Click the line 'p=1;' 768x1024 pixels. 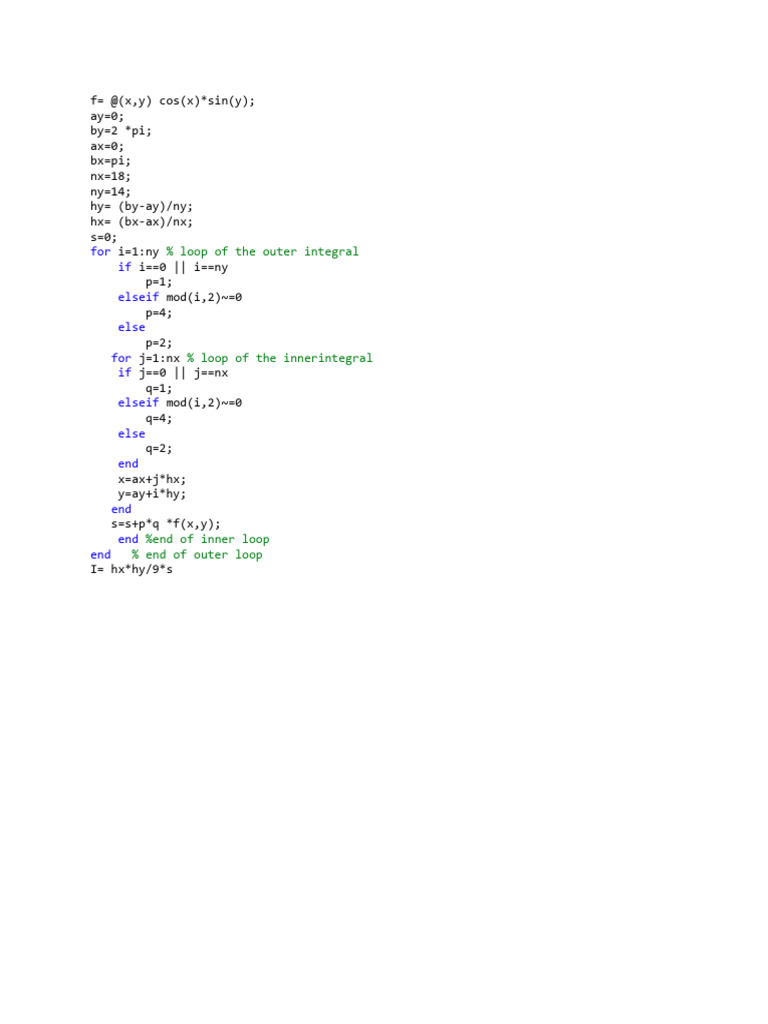click(x=159, y=283)
